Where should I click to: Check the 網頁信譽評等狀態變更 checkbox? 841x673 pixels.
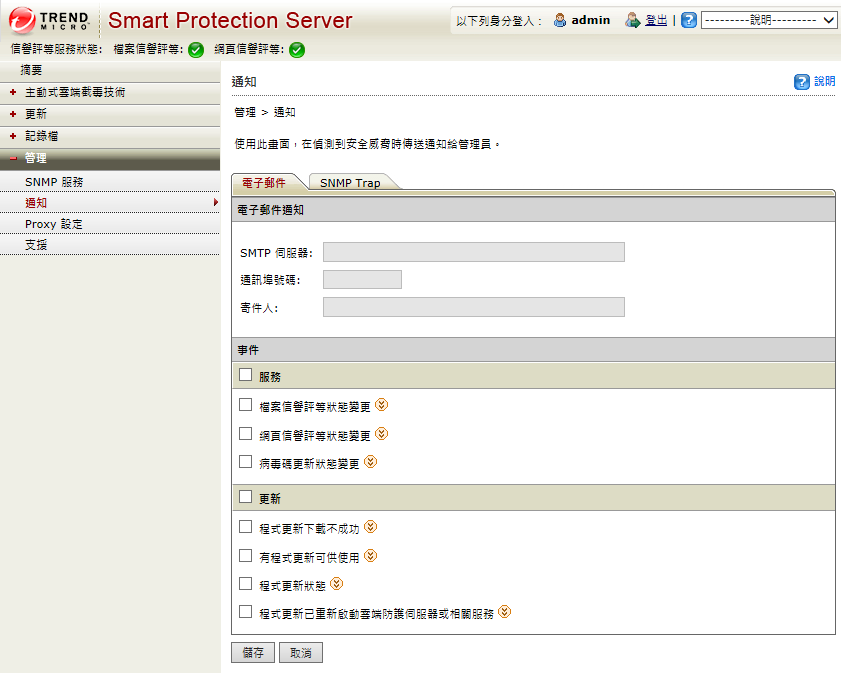(246, 434)
